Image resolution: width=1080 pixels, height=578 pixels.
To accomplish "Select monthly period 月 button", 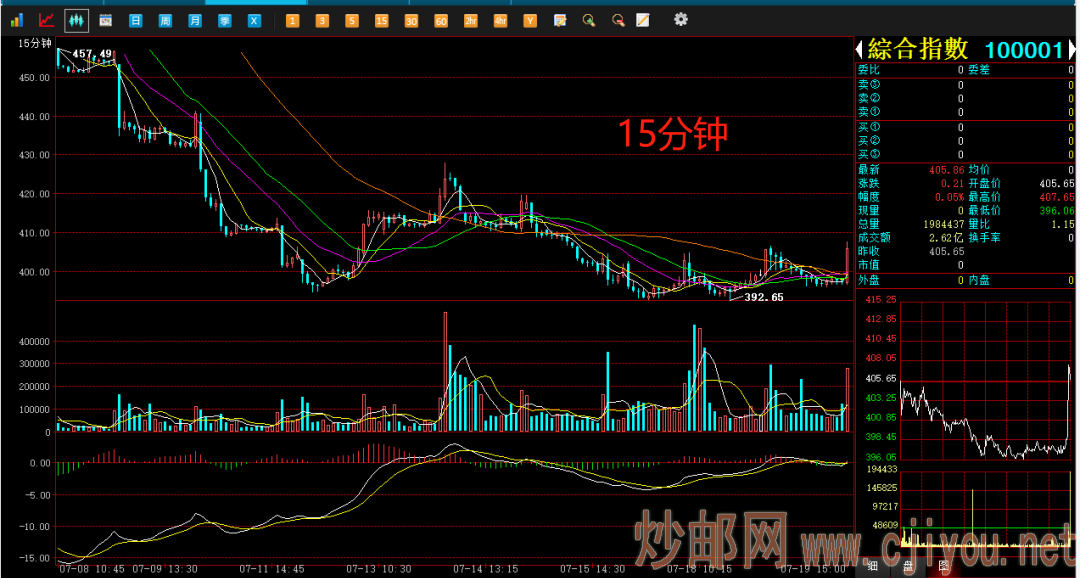I will (x=195, y=21).
